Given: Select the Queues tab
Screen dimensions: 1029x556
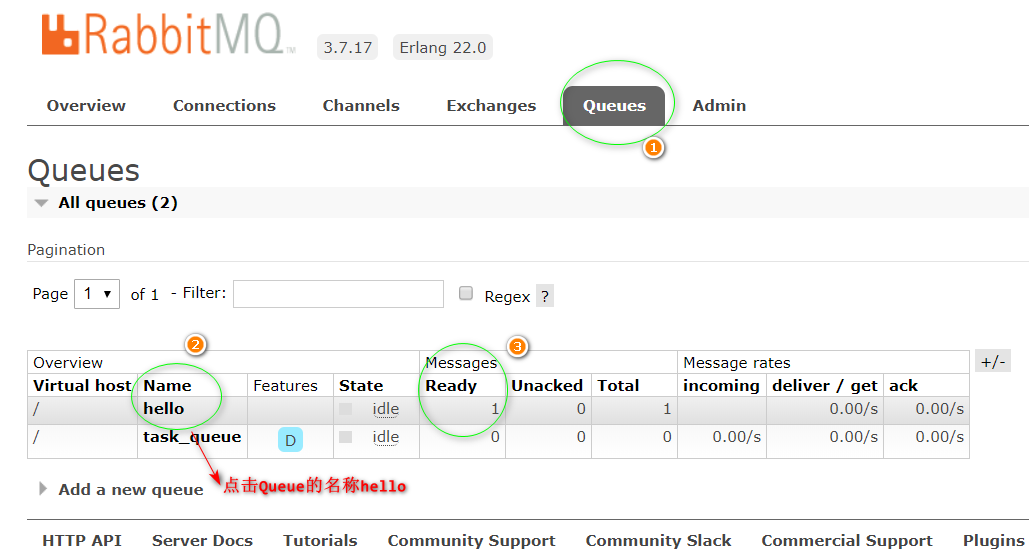Looking at the screenshot, I should point(614,106).
